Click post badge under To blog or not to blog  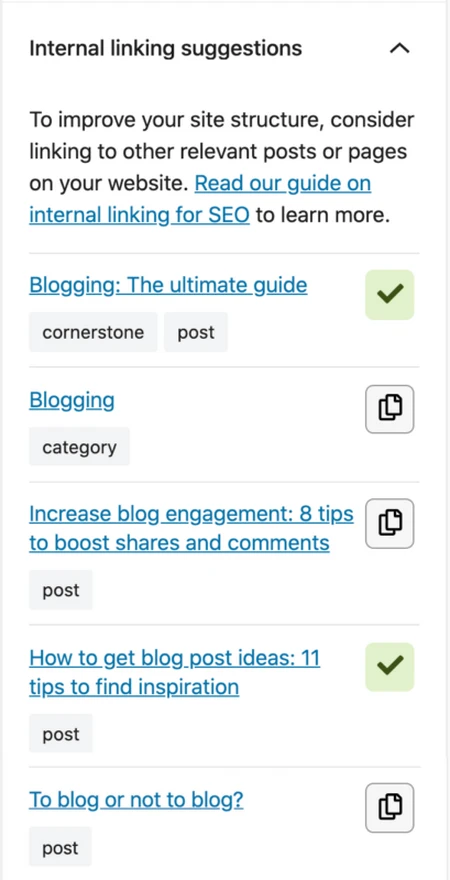(x=61, y=847)
